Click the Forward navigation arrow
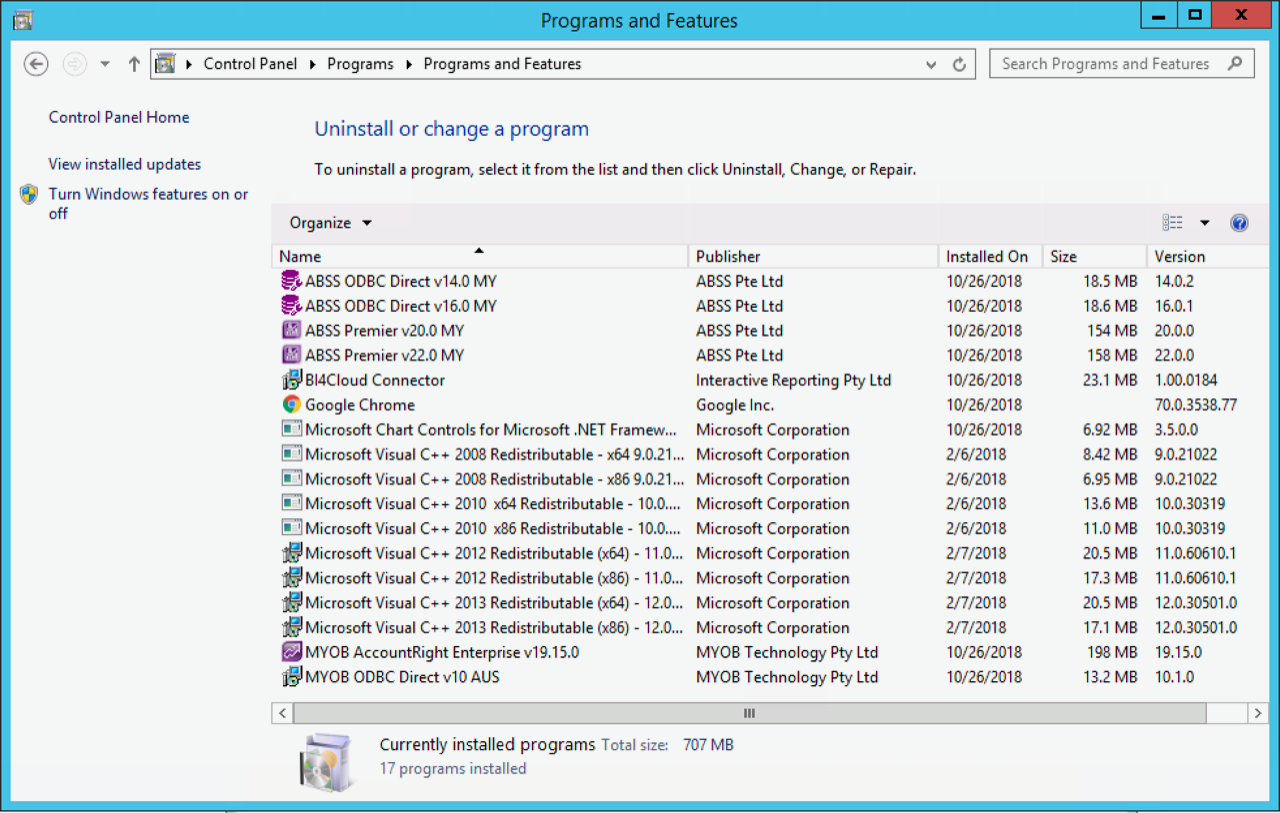The image size is (1280, 813). [74, 64]
